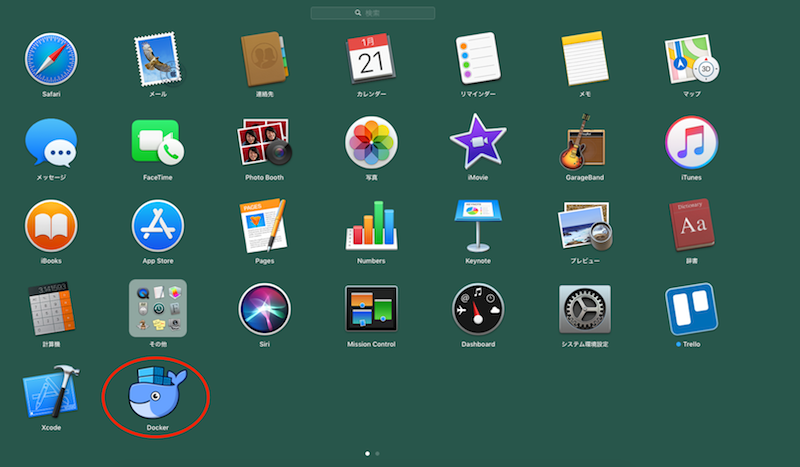Open GarageBand
800x467 pixels.
[585, 142]
